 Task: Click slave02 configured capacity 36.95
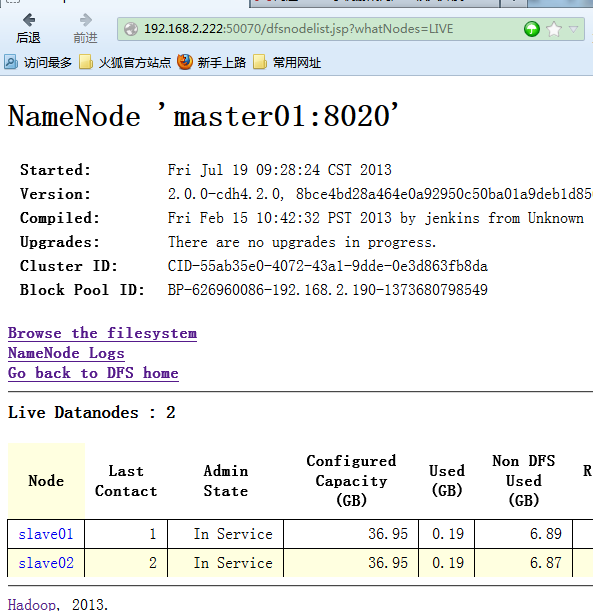click(388, 563)
